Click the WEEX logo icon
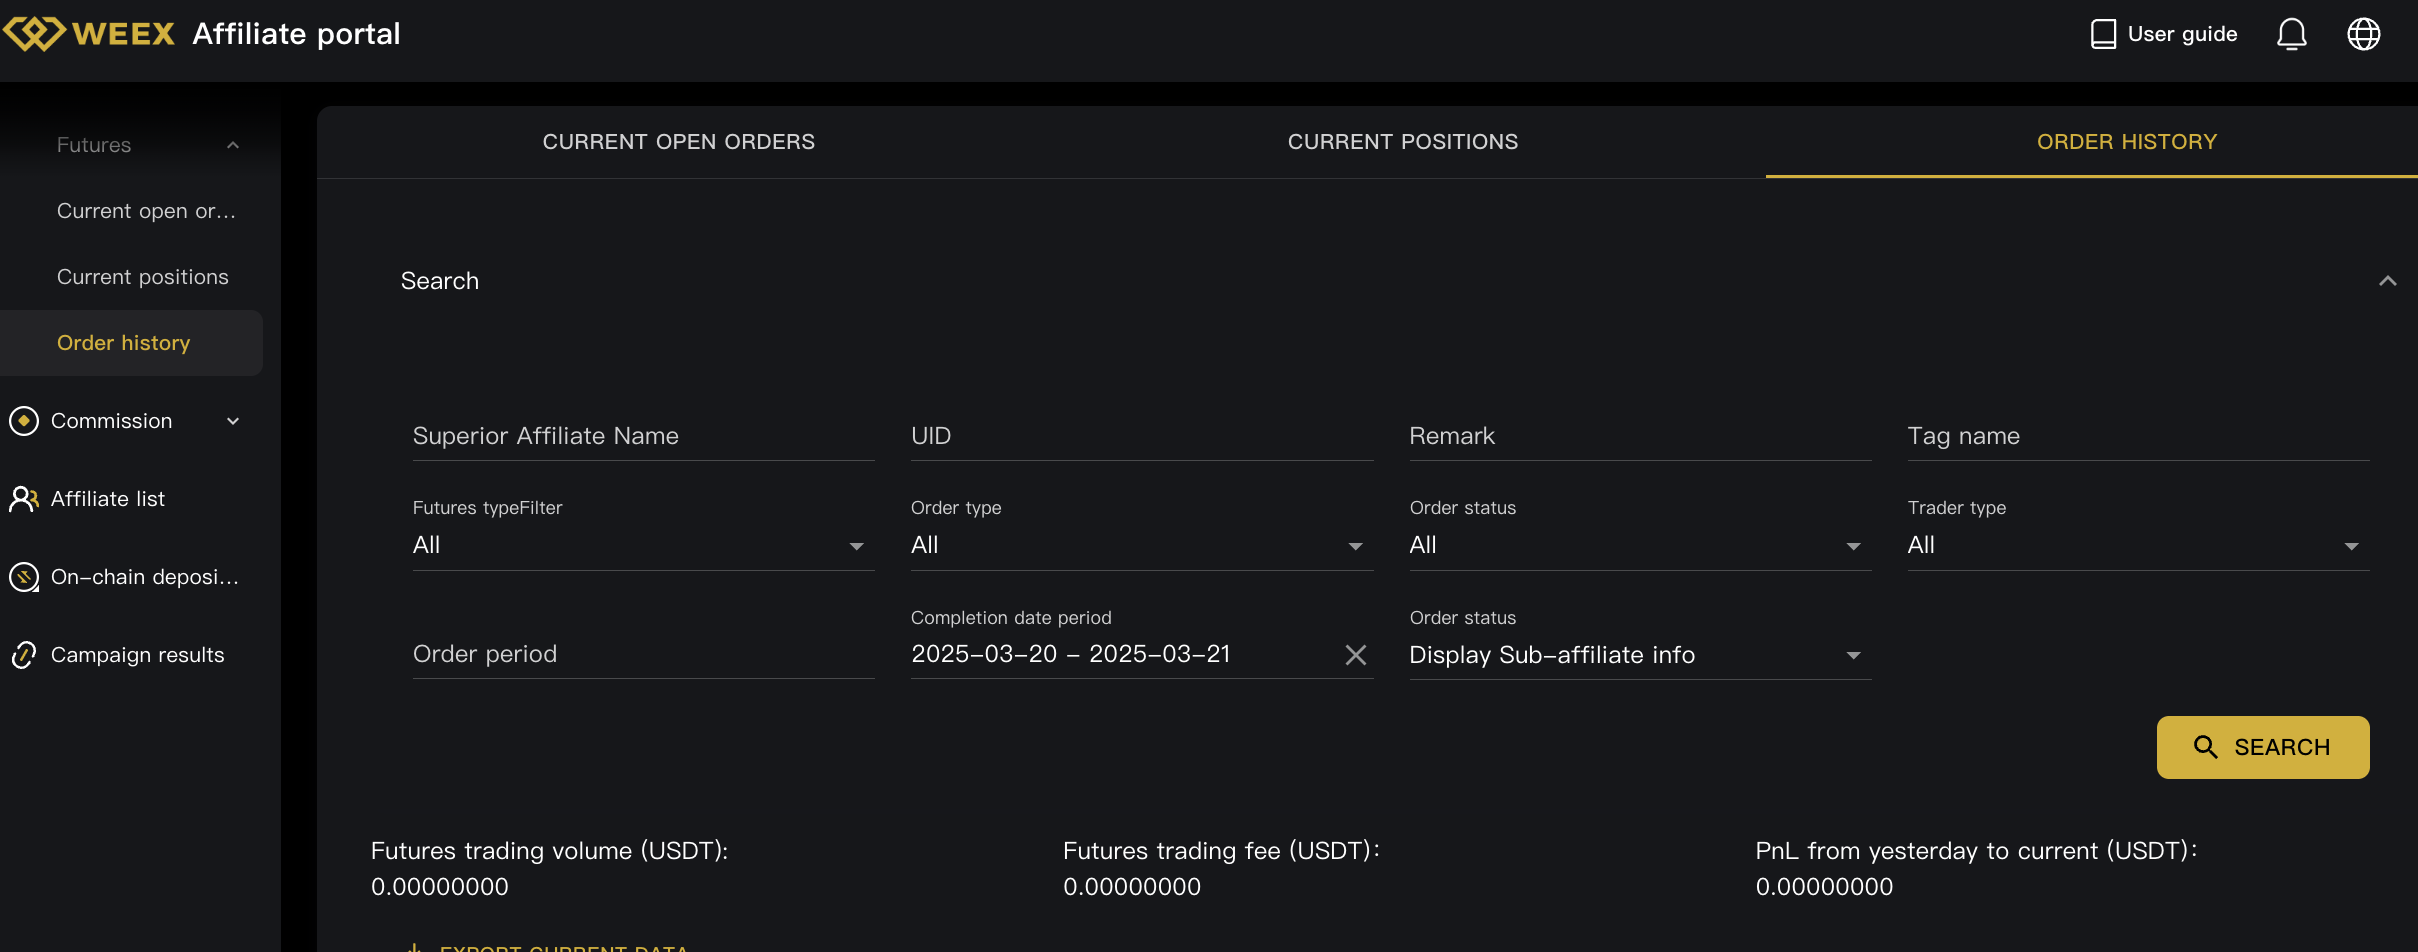This screenshot has width=2418, height=952. tap(35, 34)
